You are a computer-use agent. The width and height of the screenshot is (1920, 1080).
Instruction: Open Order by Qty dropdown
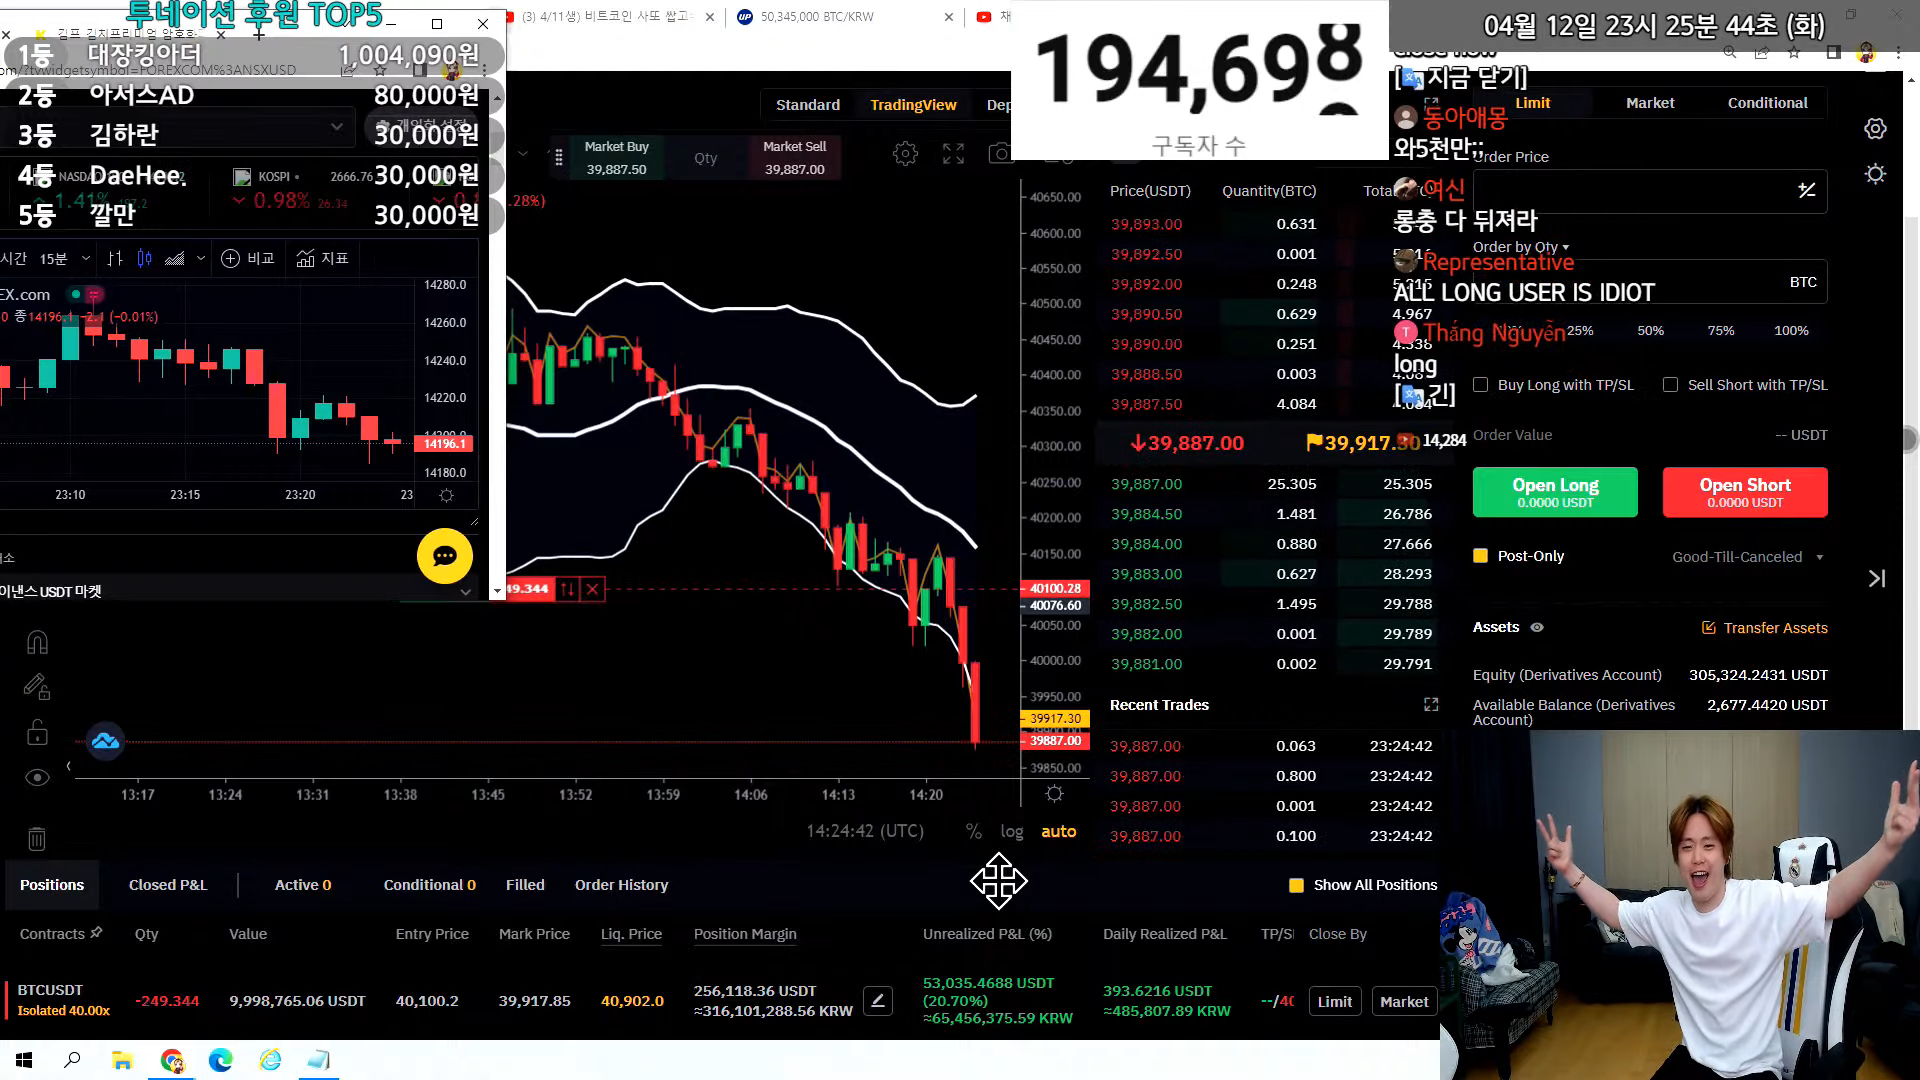coord(1521,247)
